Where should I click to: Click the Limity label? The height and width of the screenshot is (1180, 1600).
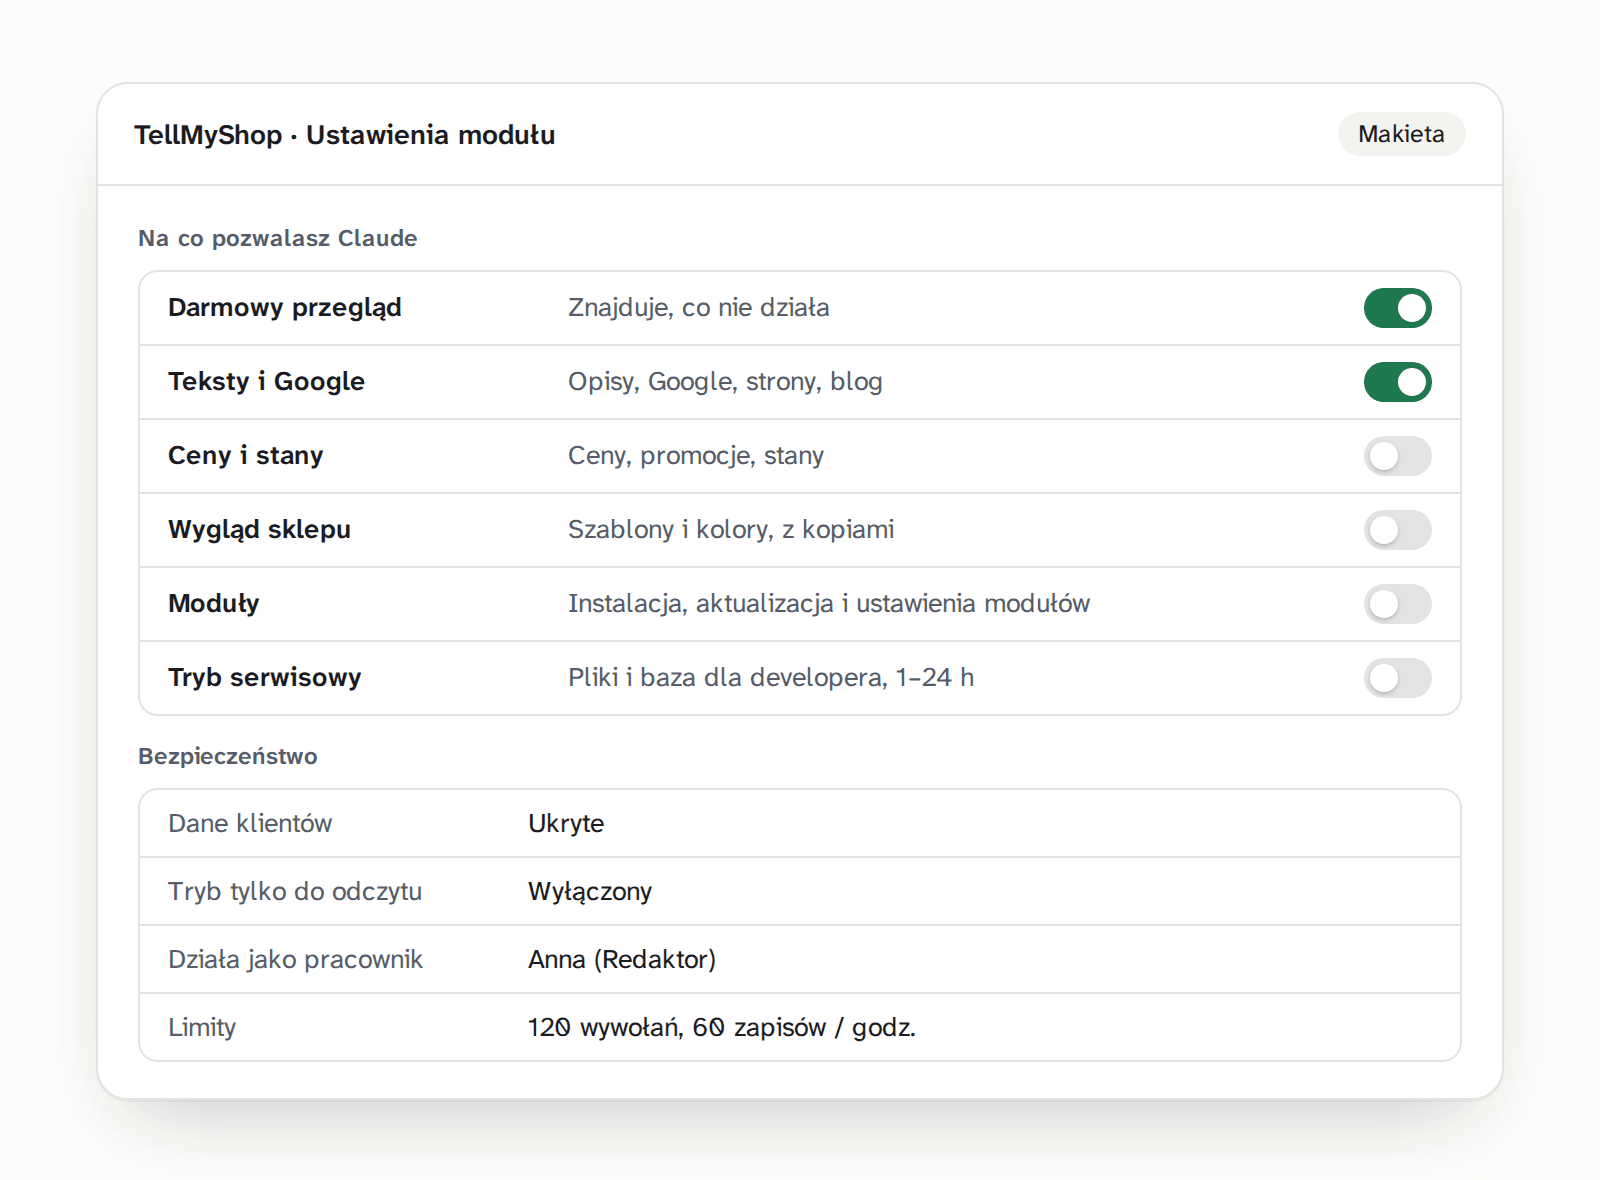[x=202, y=1028]
